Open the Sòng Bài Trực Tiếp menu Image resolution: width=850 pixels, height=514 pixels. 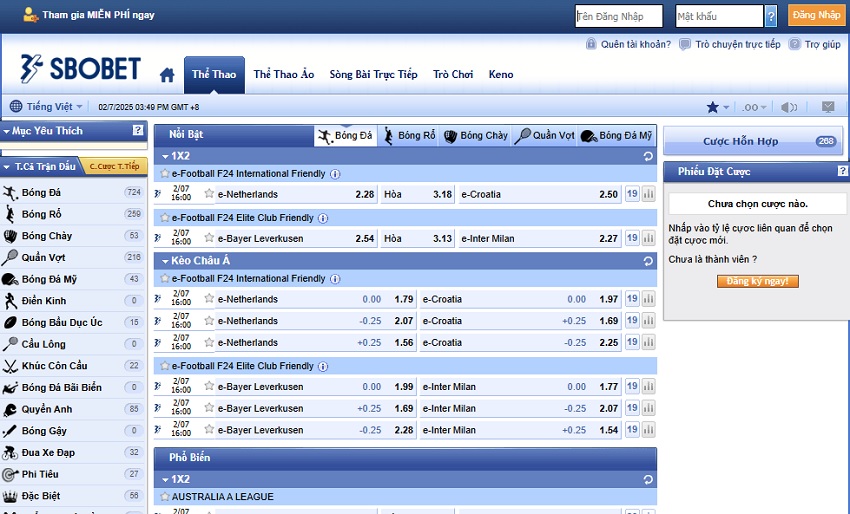(x=374, y=74)
